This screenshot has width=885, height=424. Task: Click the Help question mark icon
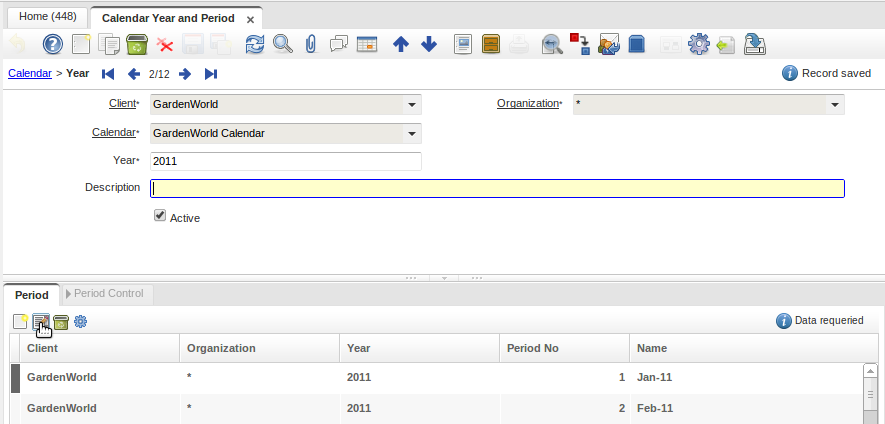tap(53, 44)
